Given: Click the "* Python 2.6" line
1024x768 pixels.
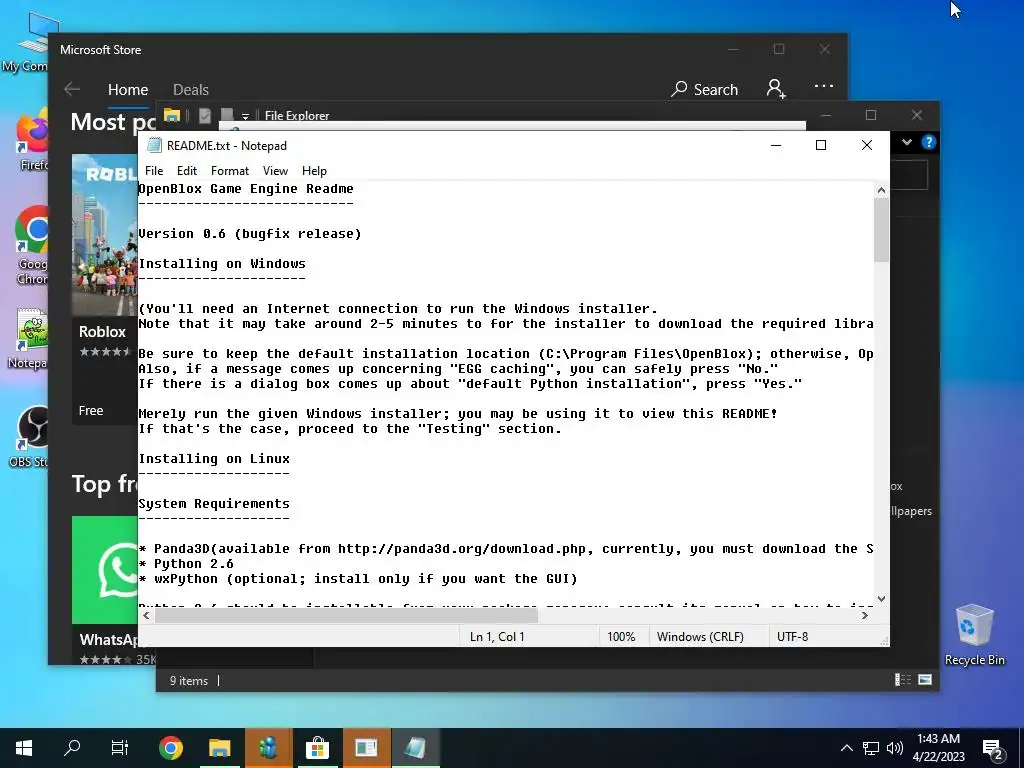Looking at the screenshot, I should 186,564.
